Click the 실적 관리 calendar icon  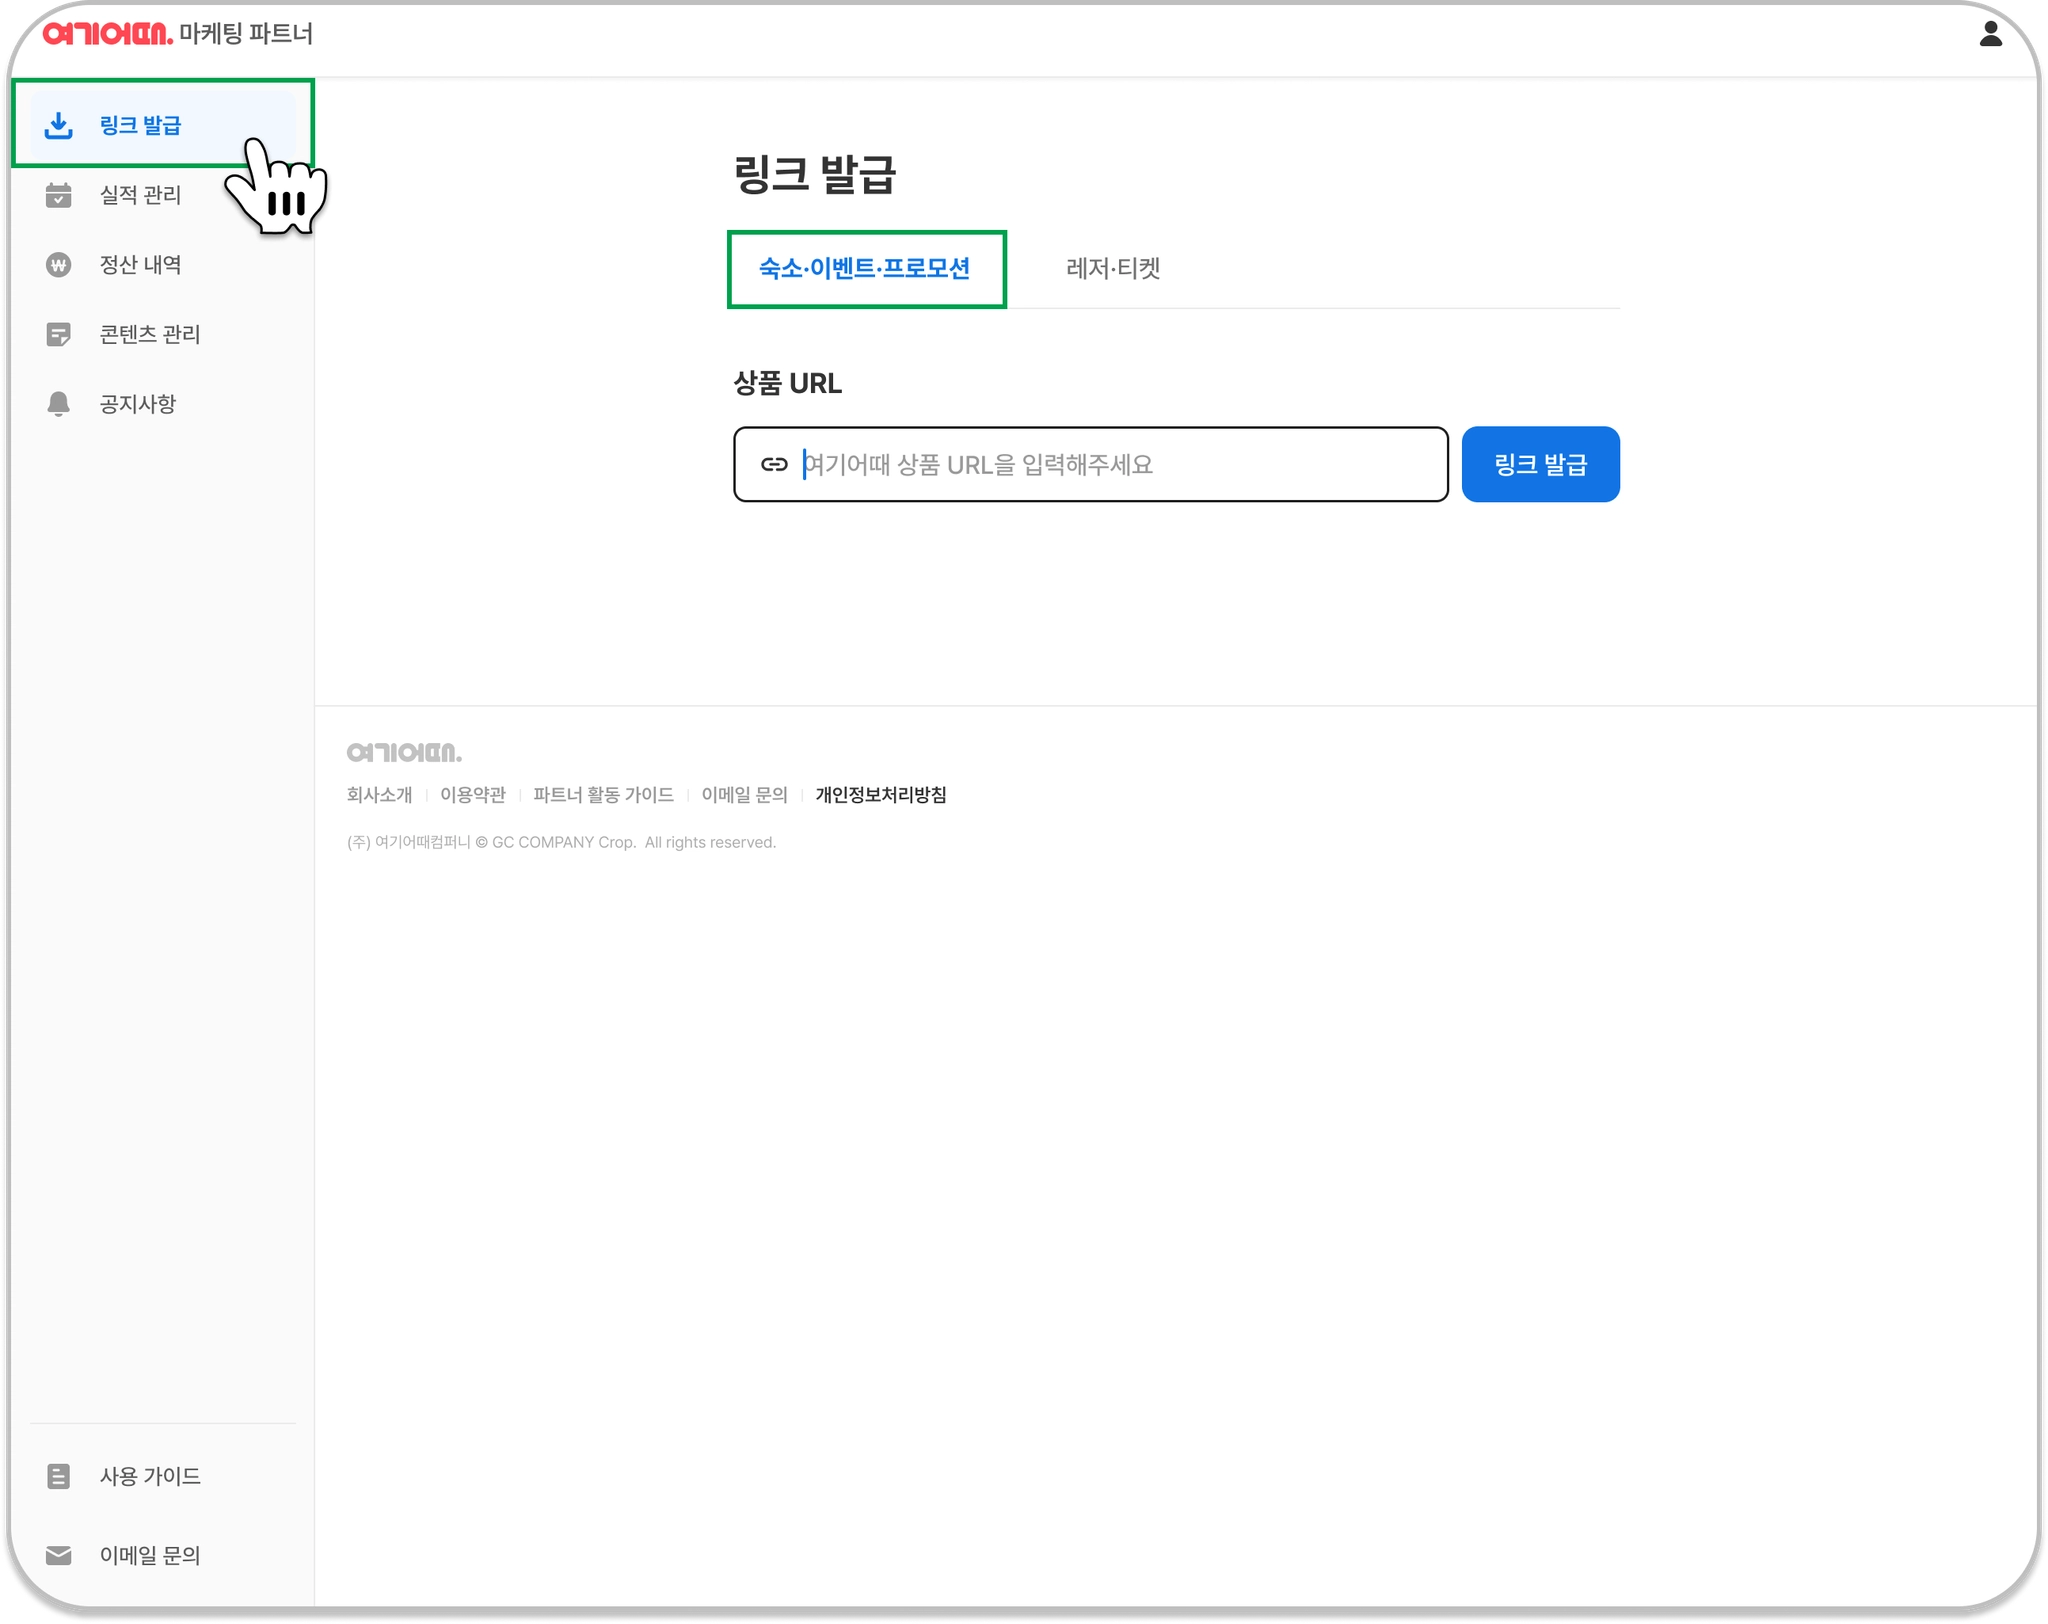(x=59, y=195)
